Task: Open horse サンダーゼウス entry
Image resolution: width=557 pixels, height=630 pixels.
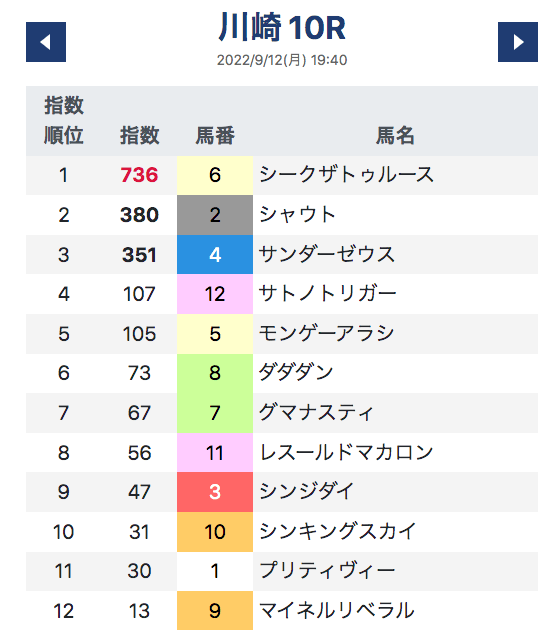Action: (x=327, y=255)
